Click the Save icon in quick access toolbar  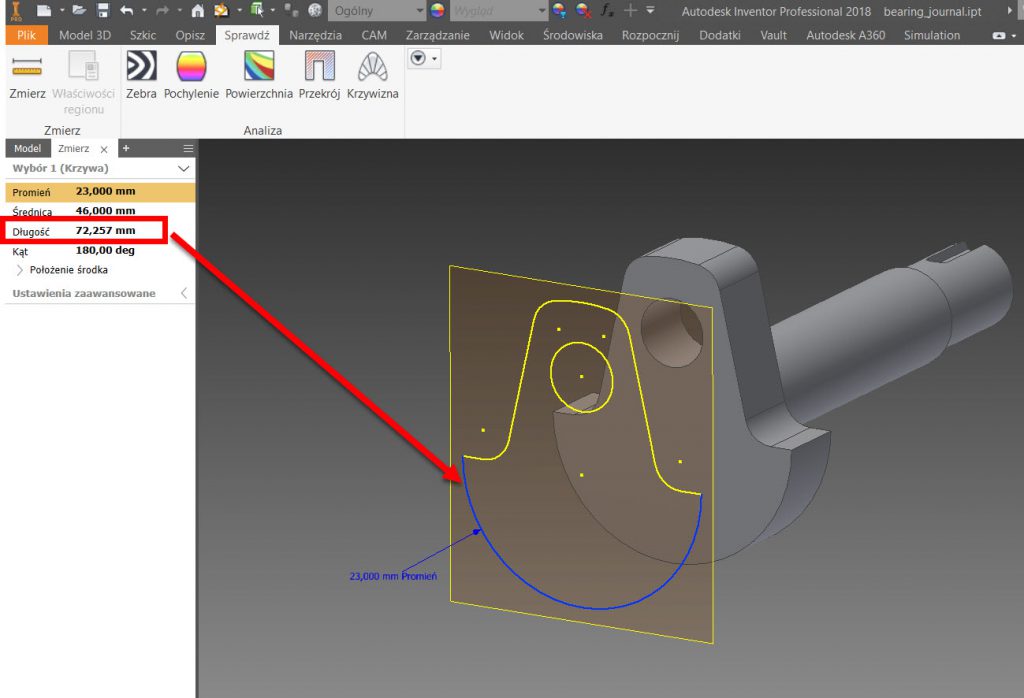104,11
